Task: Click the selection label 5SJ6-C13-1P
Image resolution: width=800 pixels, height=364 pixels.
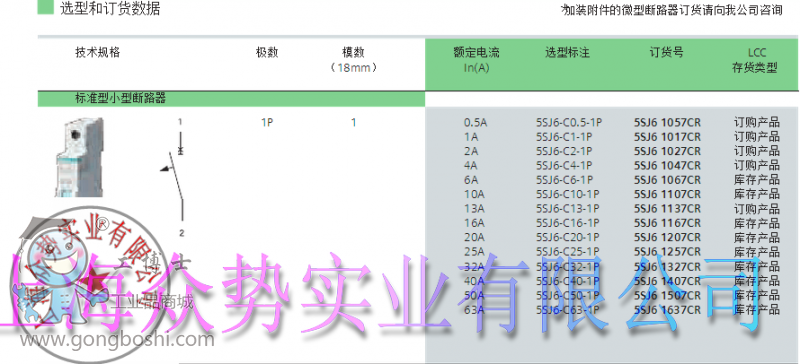Action: (x=567, y=208)
